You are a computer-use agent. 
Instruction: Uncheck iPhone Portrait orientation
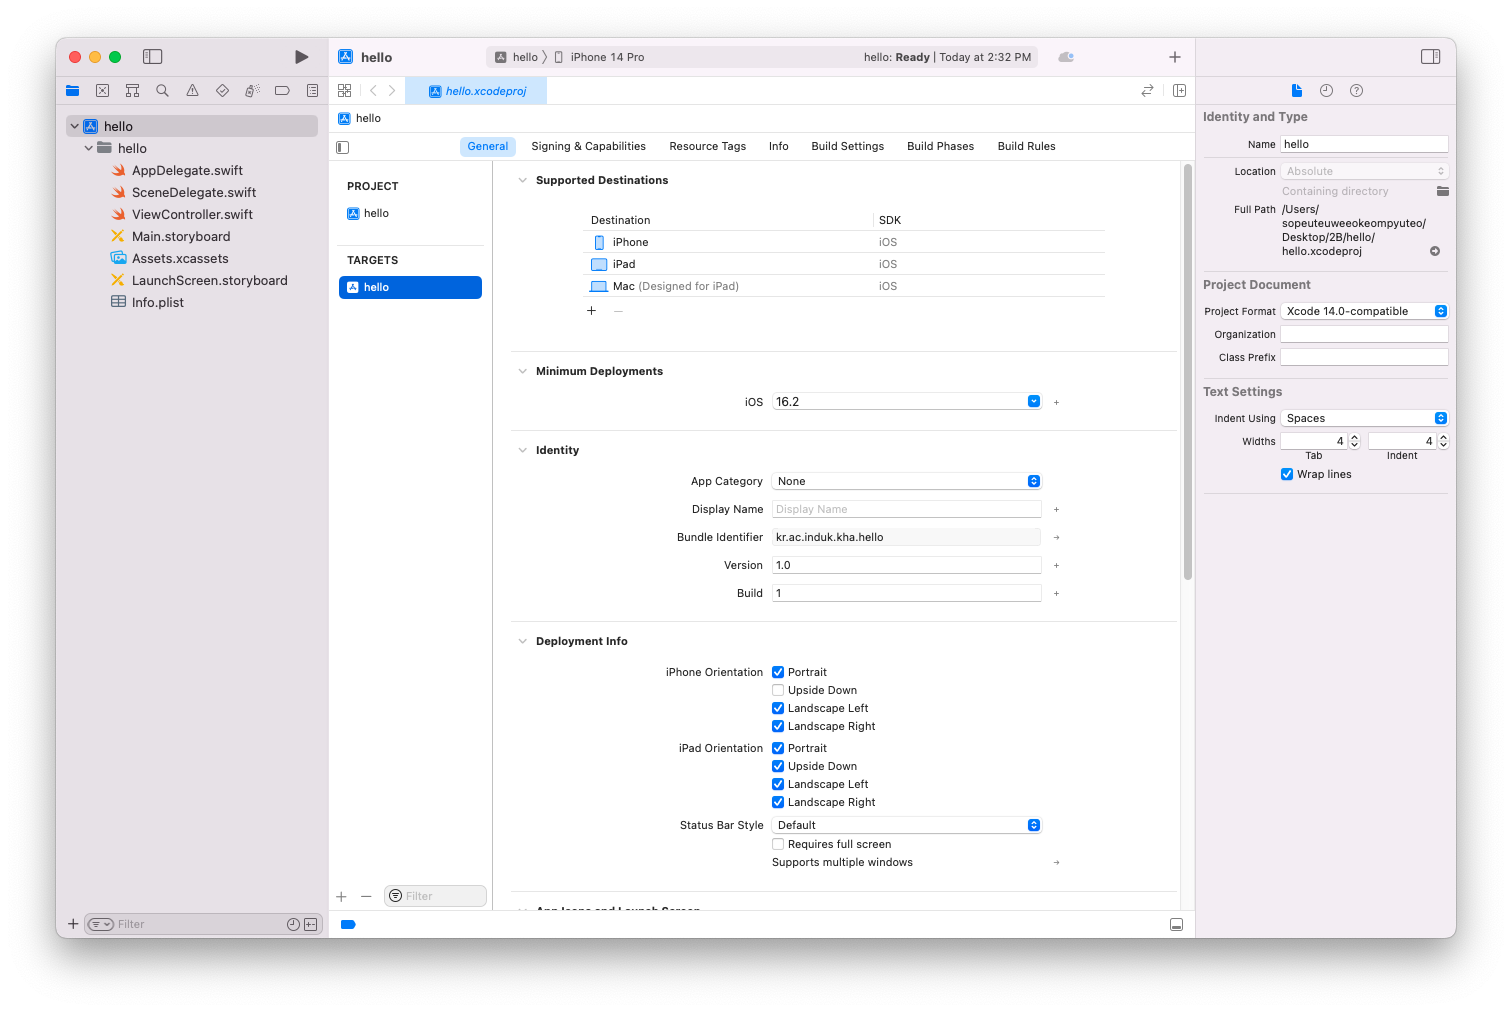(778, 672)
